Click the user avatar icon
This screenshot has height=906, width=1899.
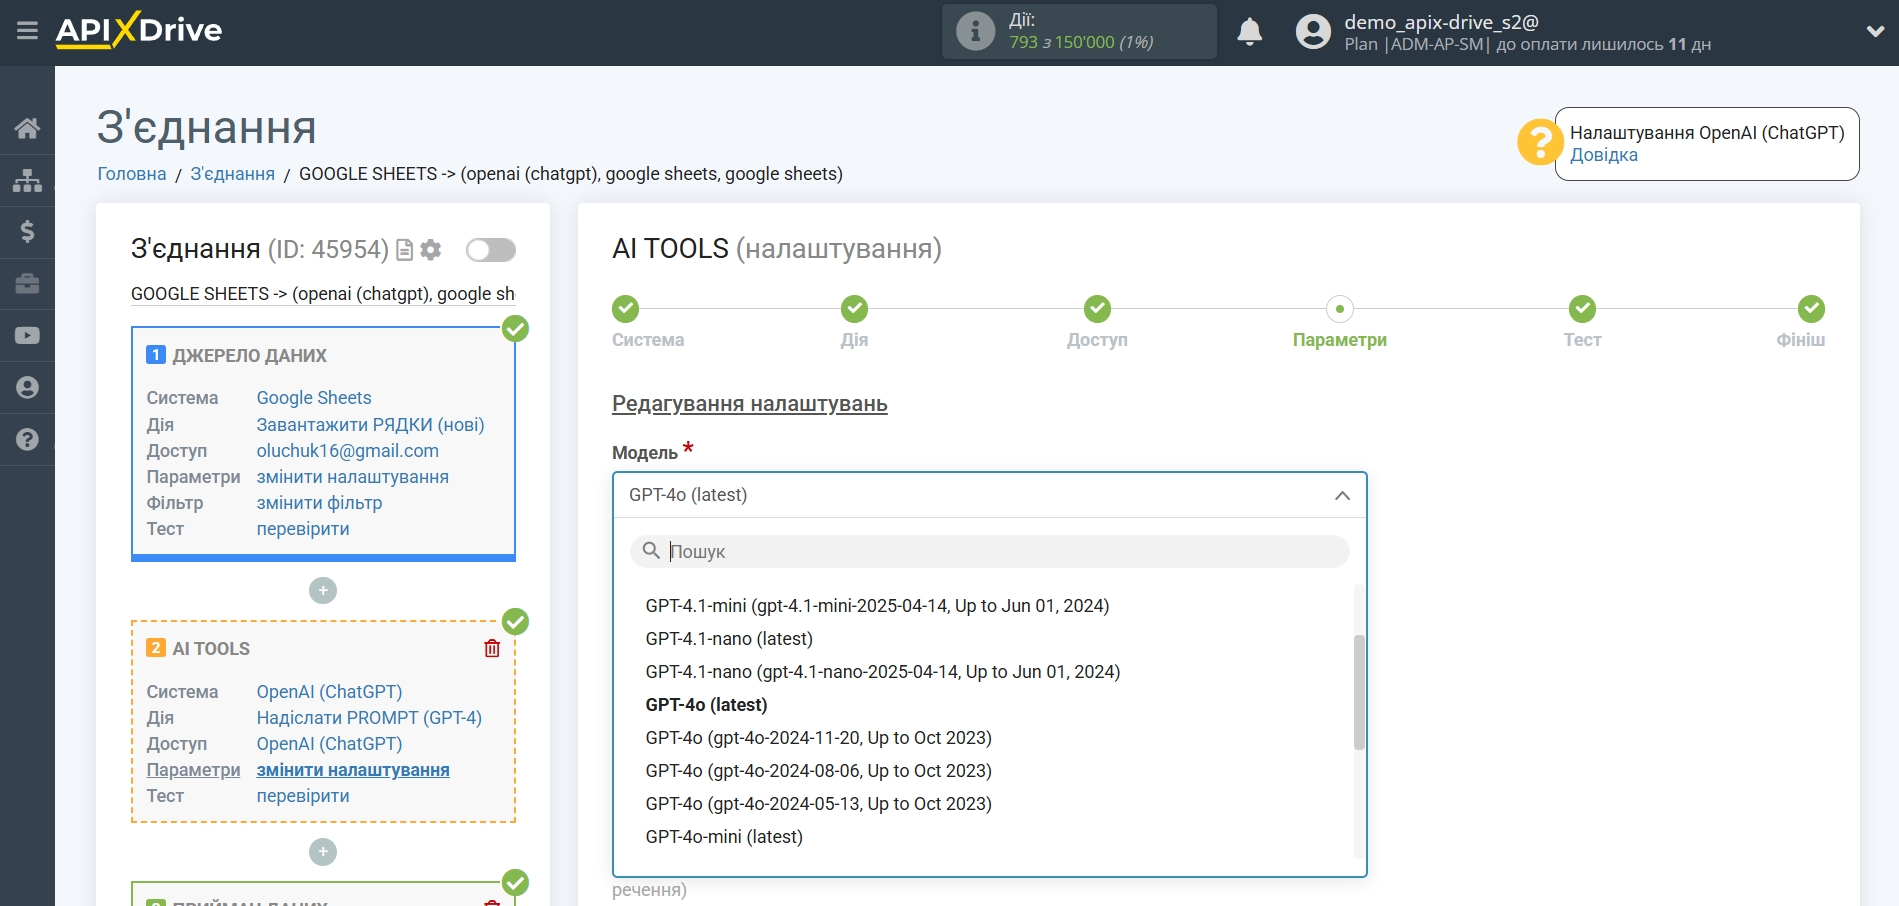tap(1313, 32)
